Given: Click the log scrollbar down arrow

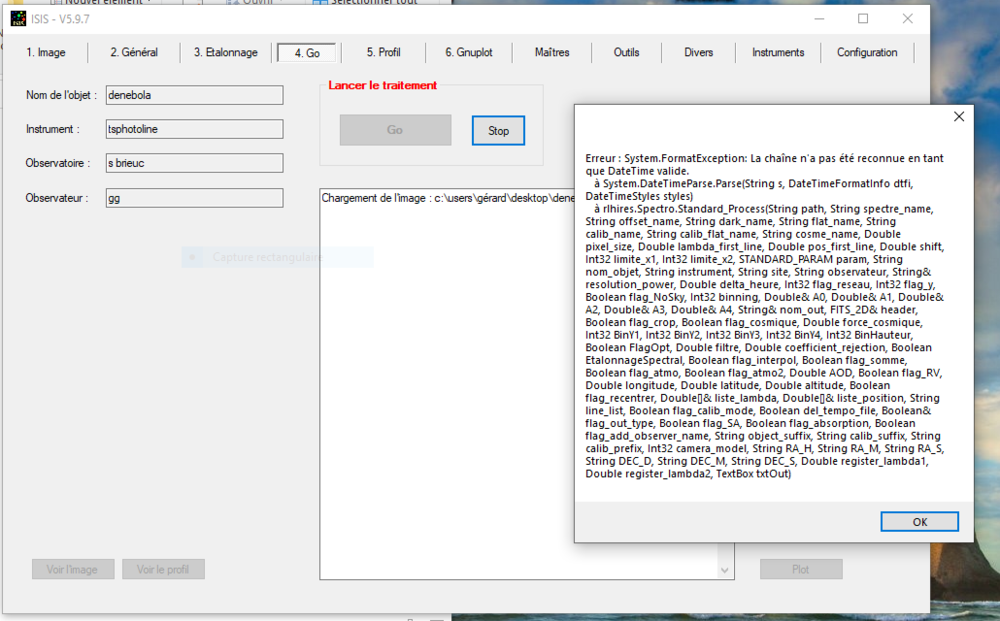Looking at the screenshot, I should (x=724, y=571).
